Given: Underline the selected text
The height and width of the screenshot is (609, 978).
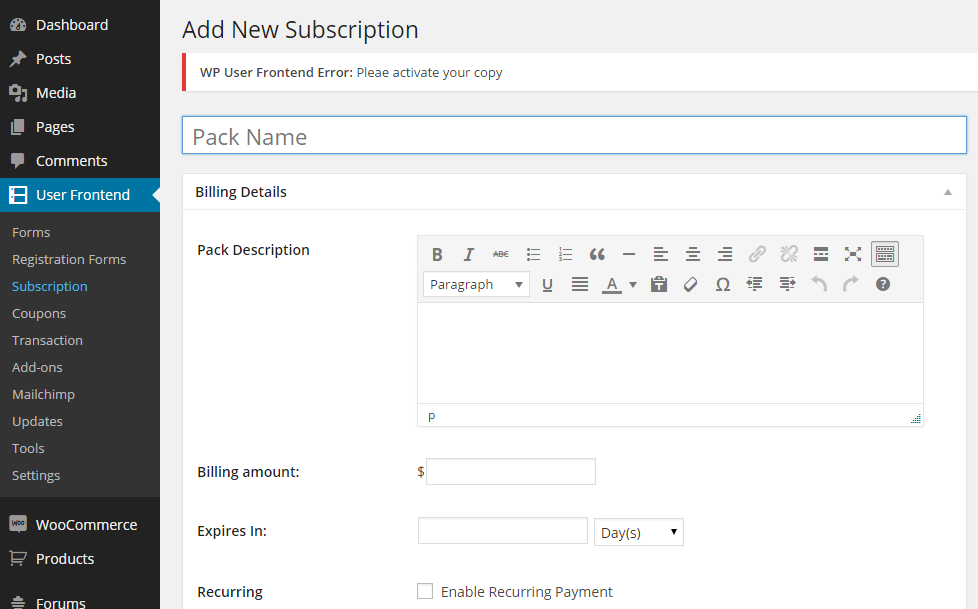Looking at the screenshot, I should coord(548,285).
